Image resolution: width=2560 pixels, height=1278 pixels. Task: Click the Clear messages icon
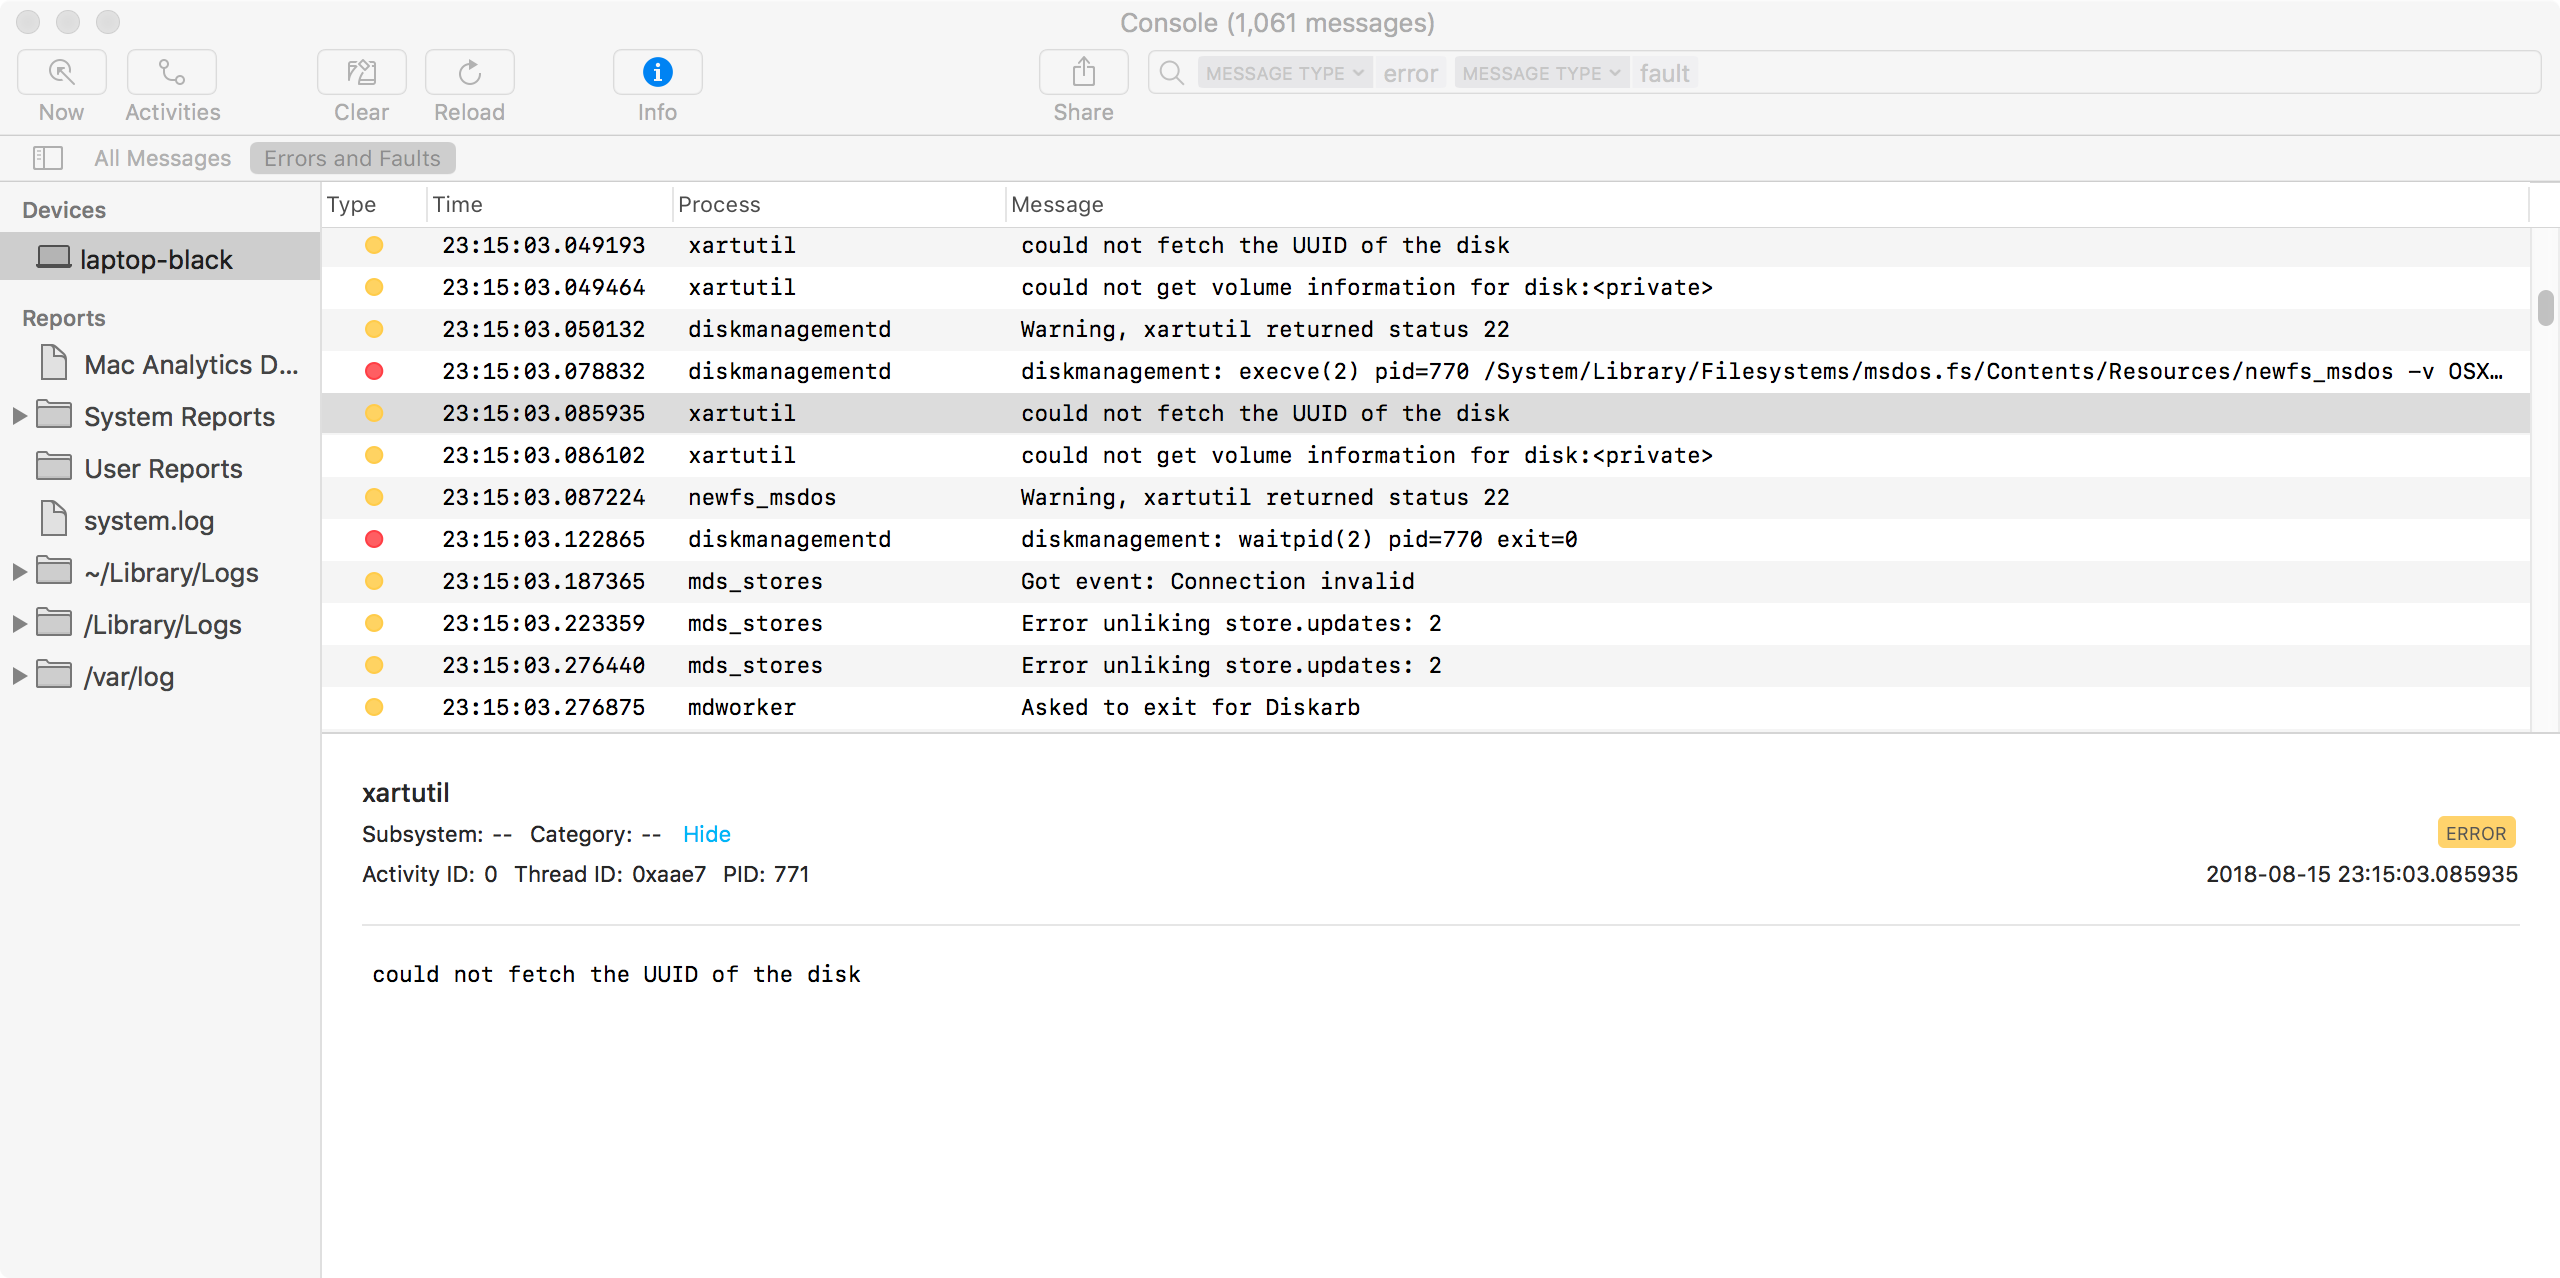click(x=361, y=73)
